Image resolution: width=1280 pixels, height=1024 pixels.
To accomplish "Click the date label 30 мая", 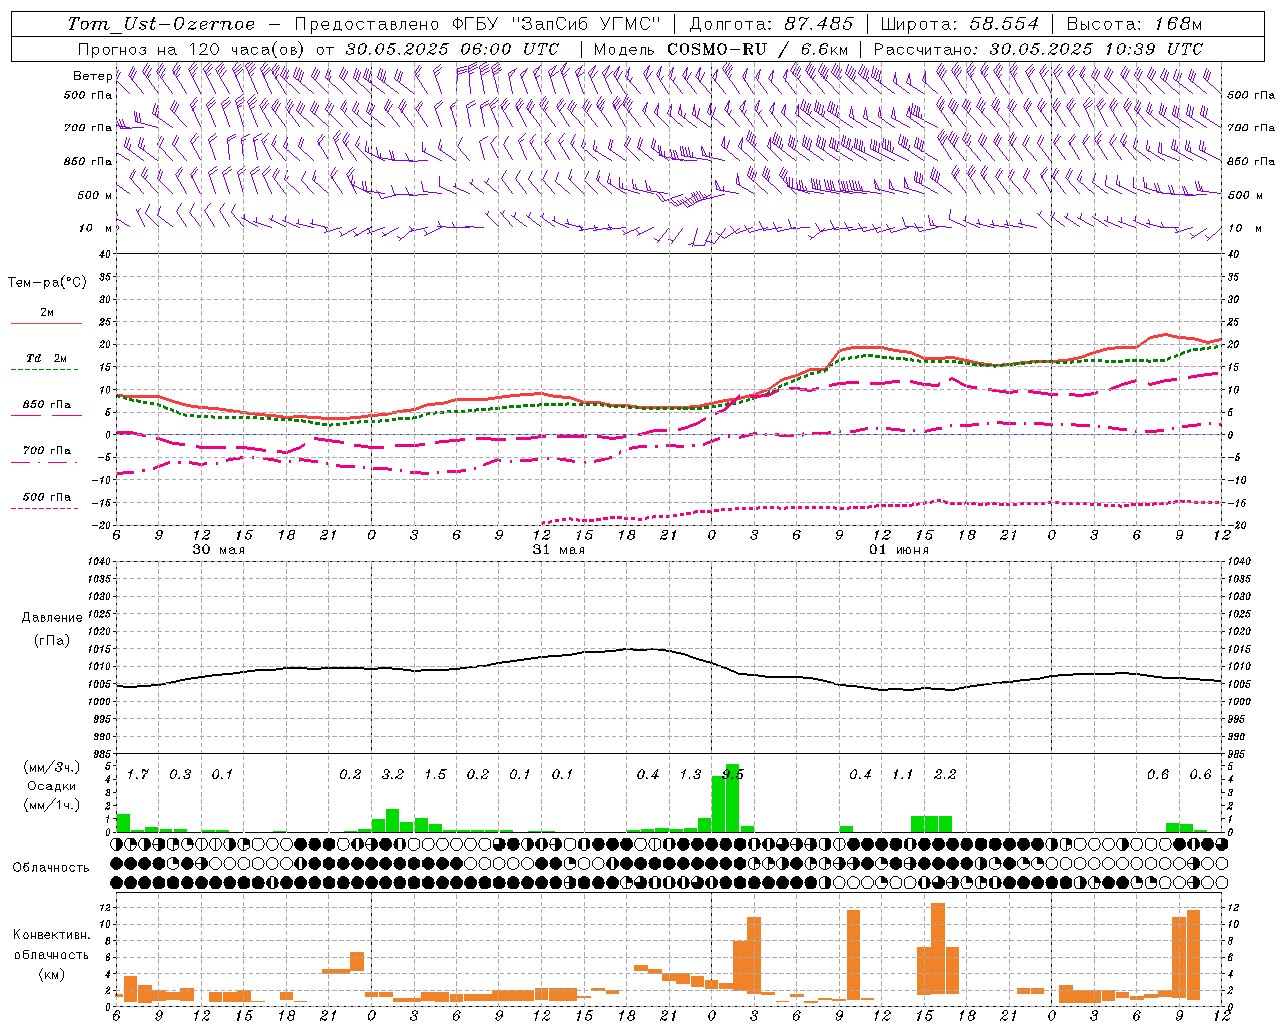I will [x=218, y=550].
